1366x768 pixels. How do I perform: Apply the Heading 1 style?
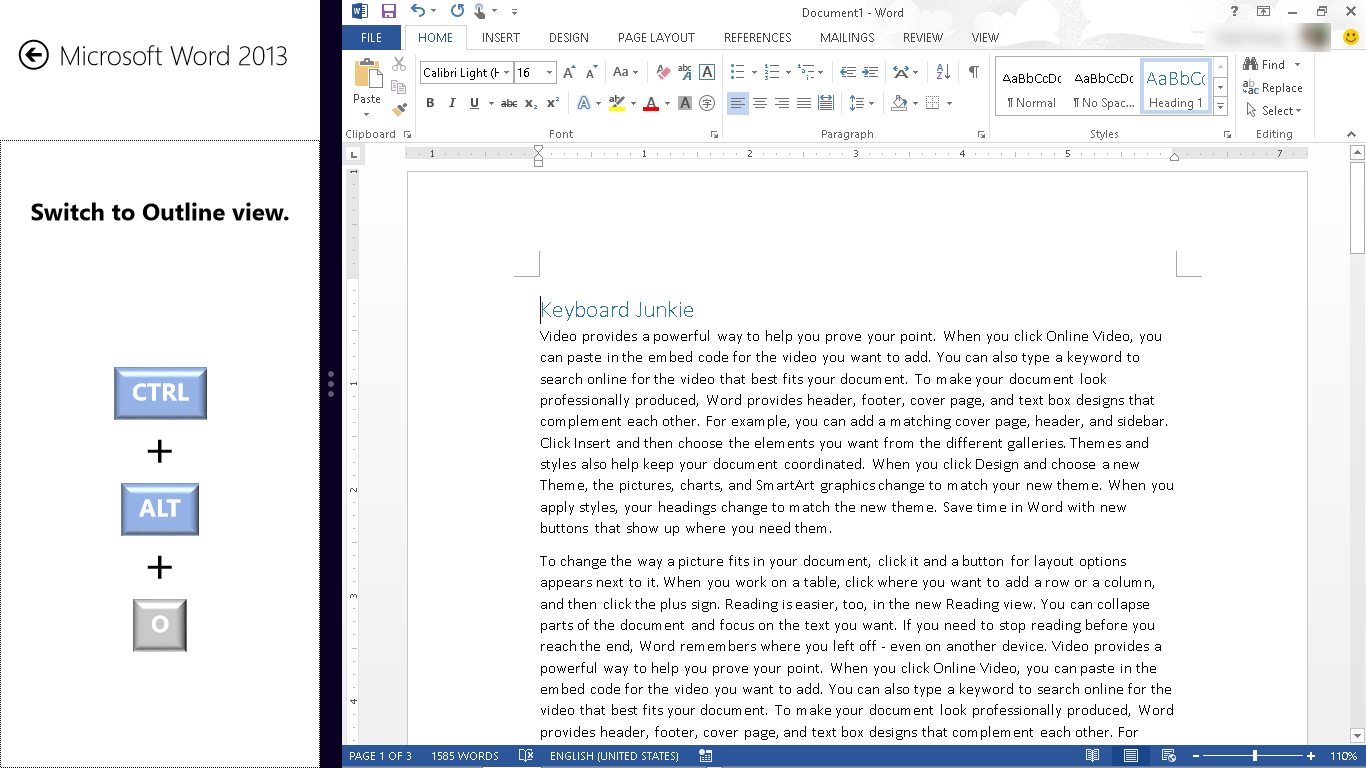[1176, 87]
